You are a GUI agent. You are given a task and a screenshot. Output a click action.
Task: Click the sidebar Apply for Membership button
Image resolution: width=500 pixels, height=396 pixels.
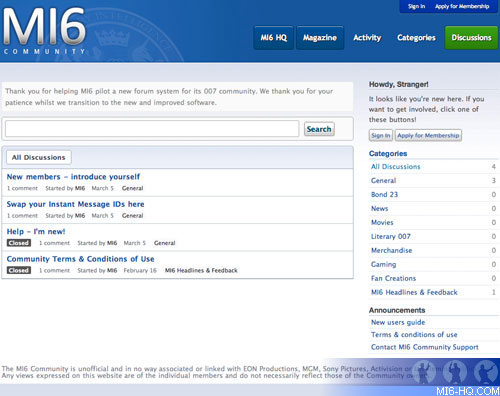428,135
